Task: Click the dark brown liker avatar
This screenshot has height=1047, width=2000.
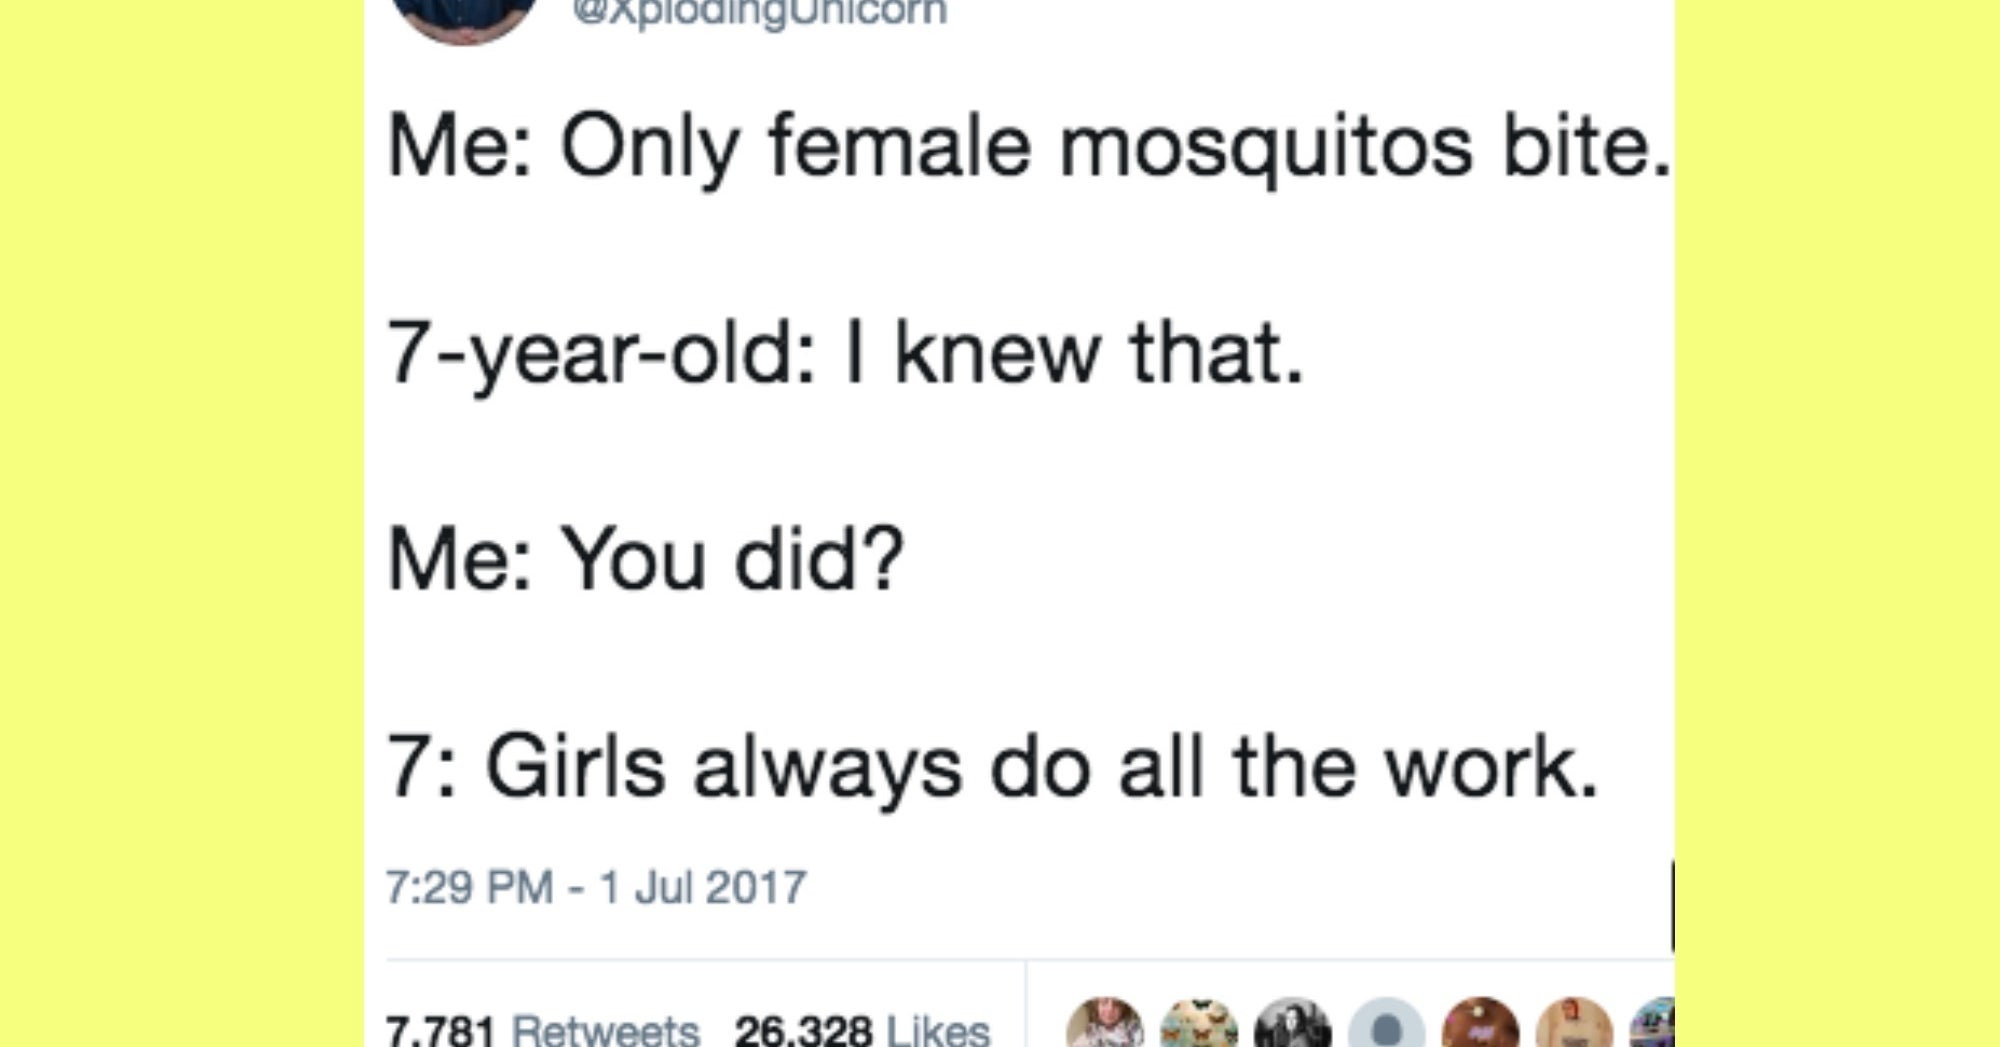Action: point(1481,1025)
